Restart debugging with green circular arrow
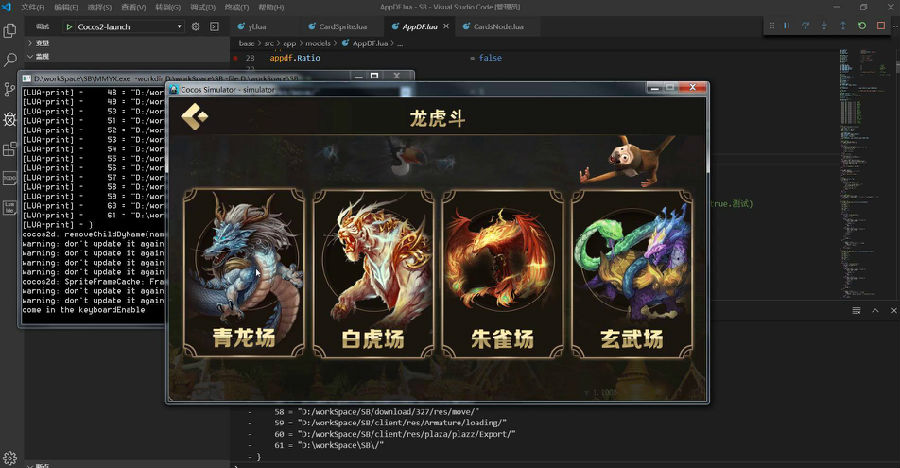 point(862,26)
